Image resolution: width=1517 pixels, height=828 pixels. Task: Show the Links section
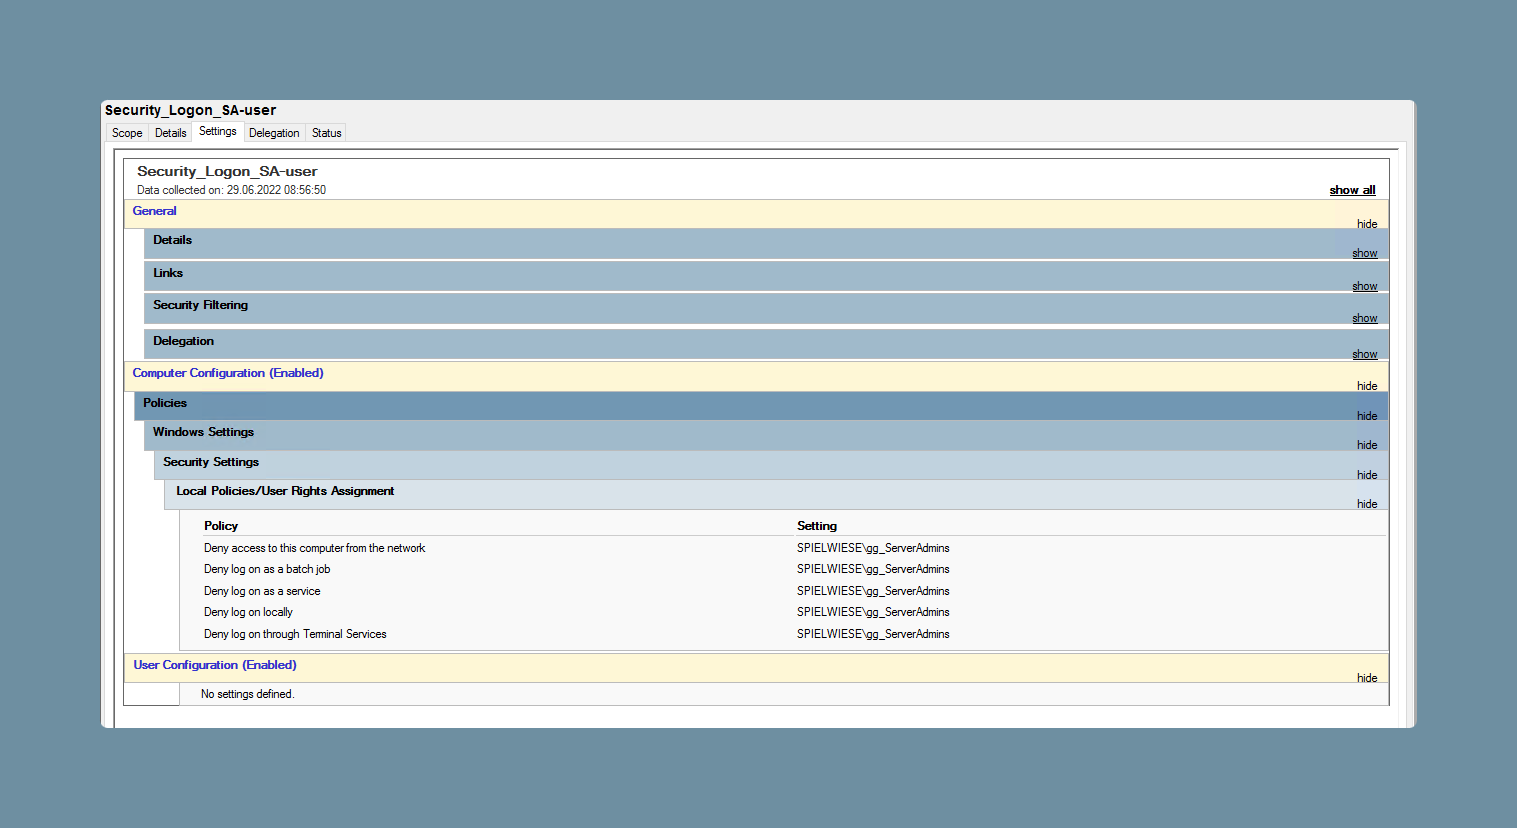click(x=1365, y=286)
